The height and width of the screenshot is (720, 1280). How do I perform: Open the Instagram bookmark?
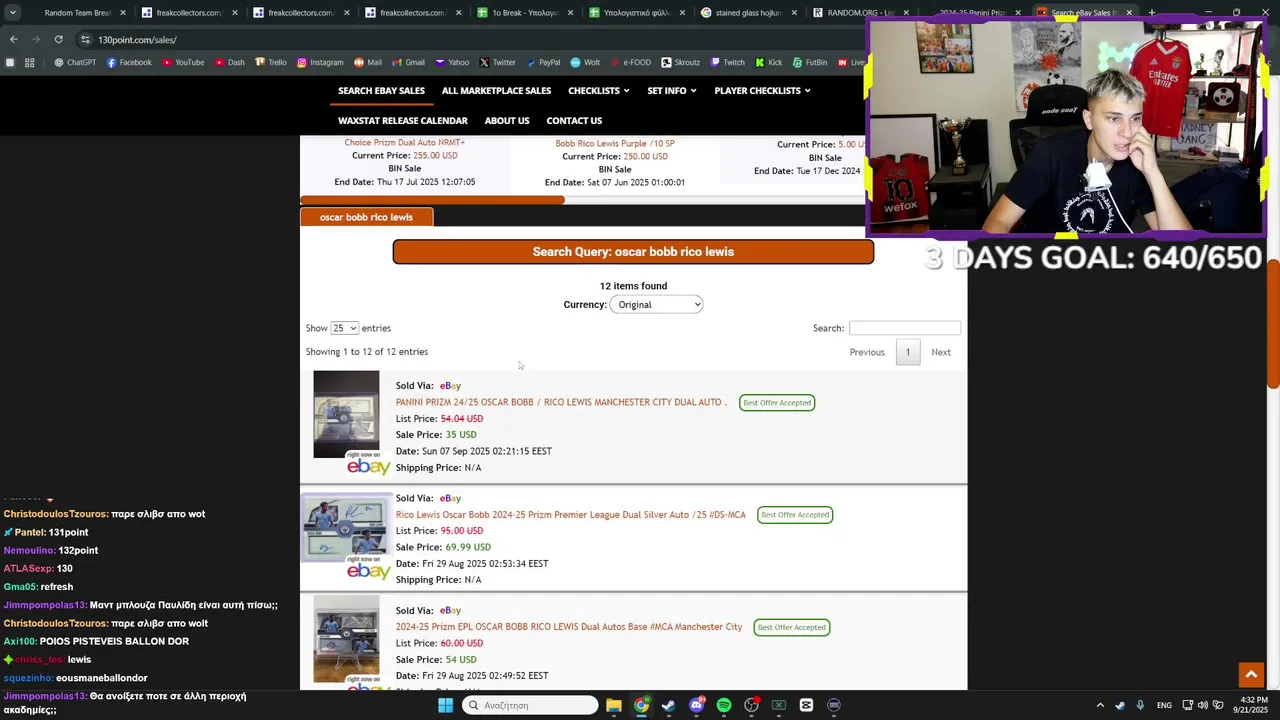(319, 62)
